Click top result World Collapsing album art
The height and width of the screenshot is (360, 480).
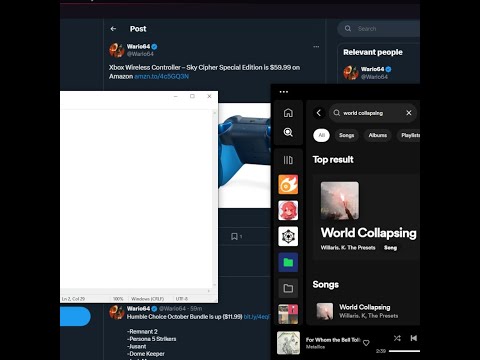tap(340, 201)
